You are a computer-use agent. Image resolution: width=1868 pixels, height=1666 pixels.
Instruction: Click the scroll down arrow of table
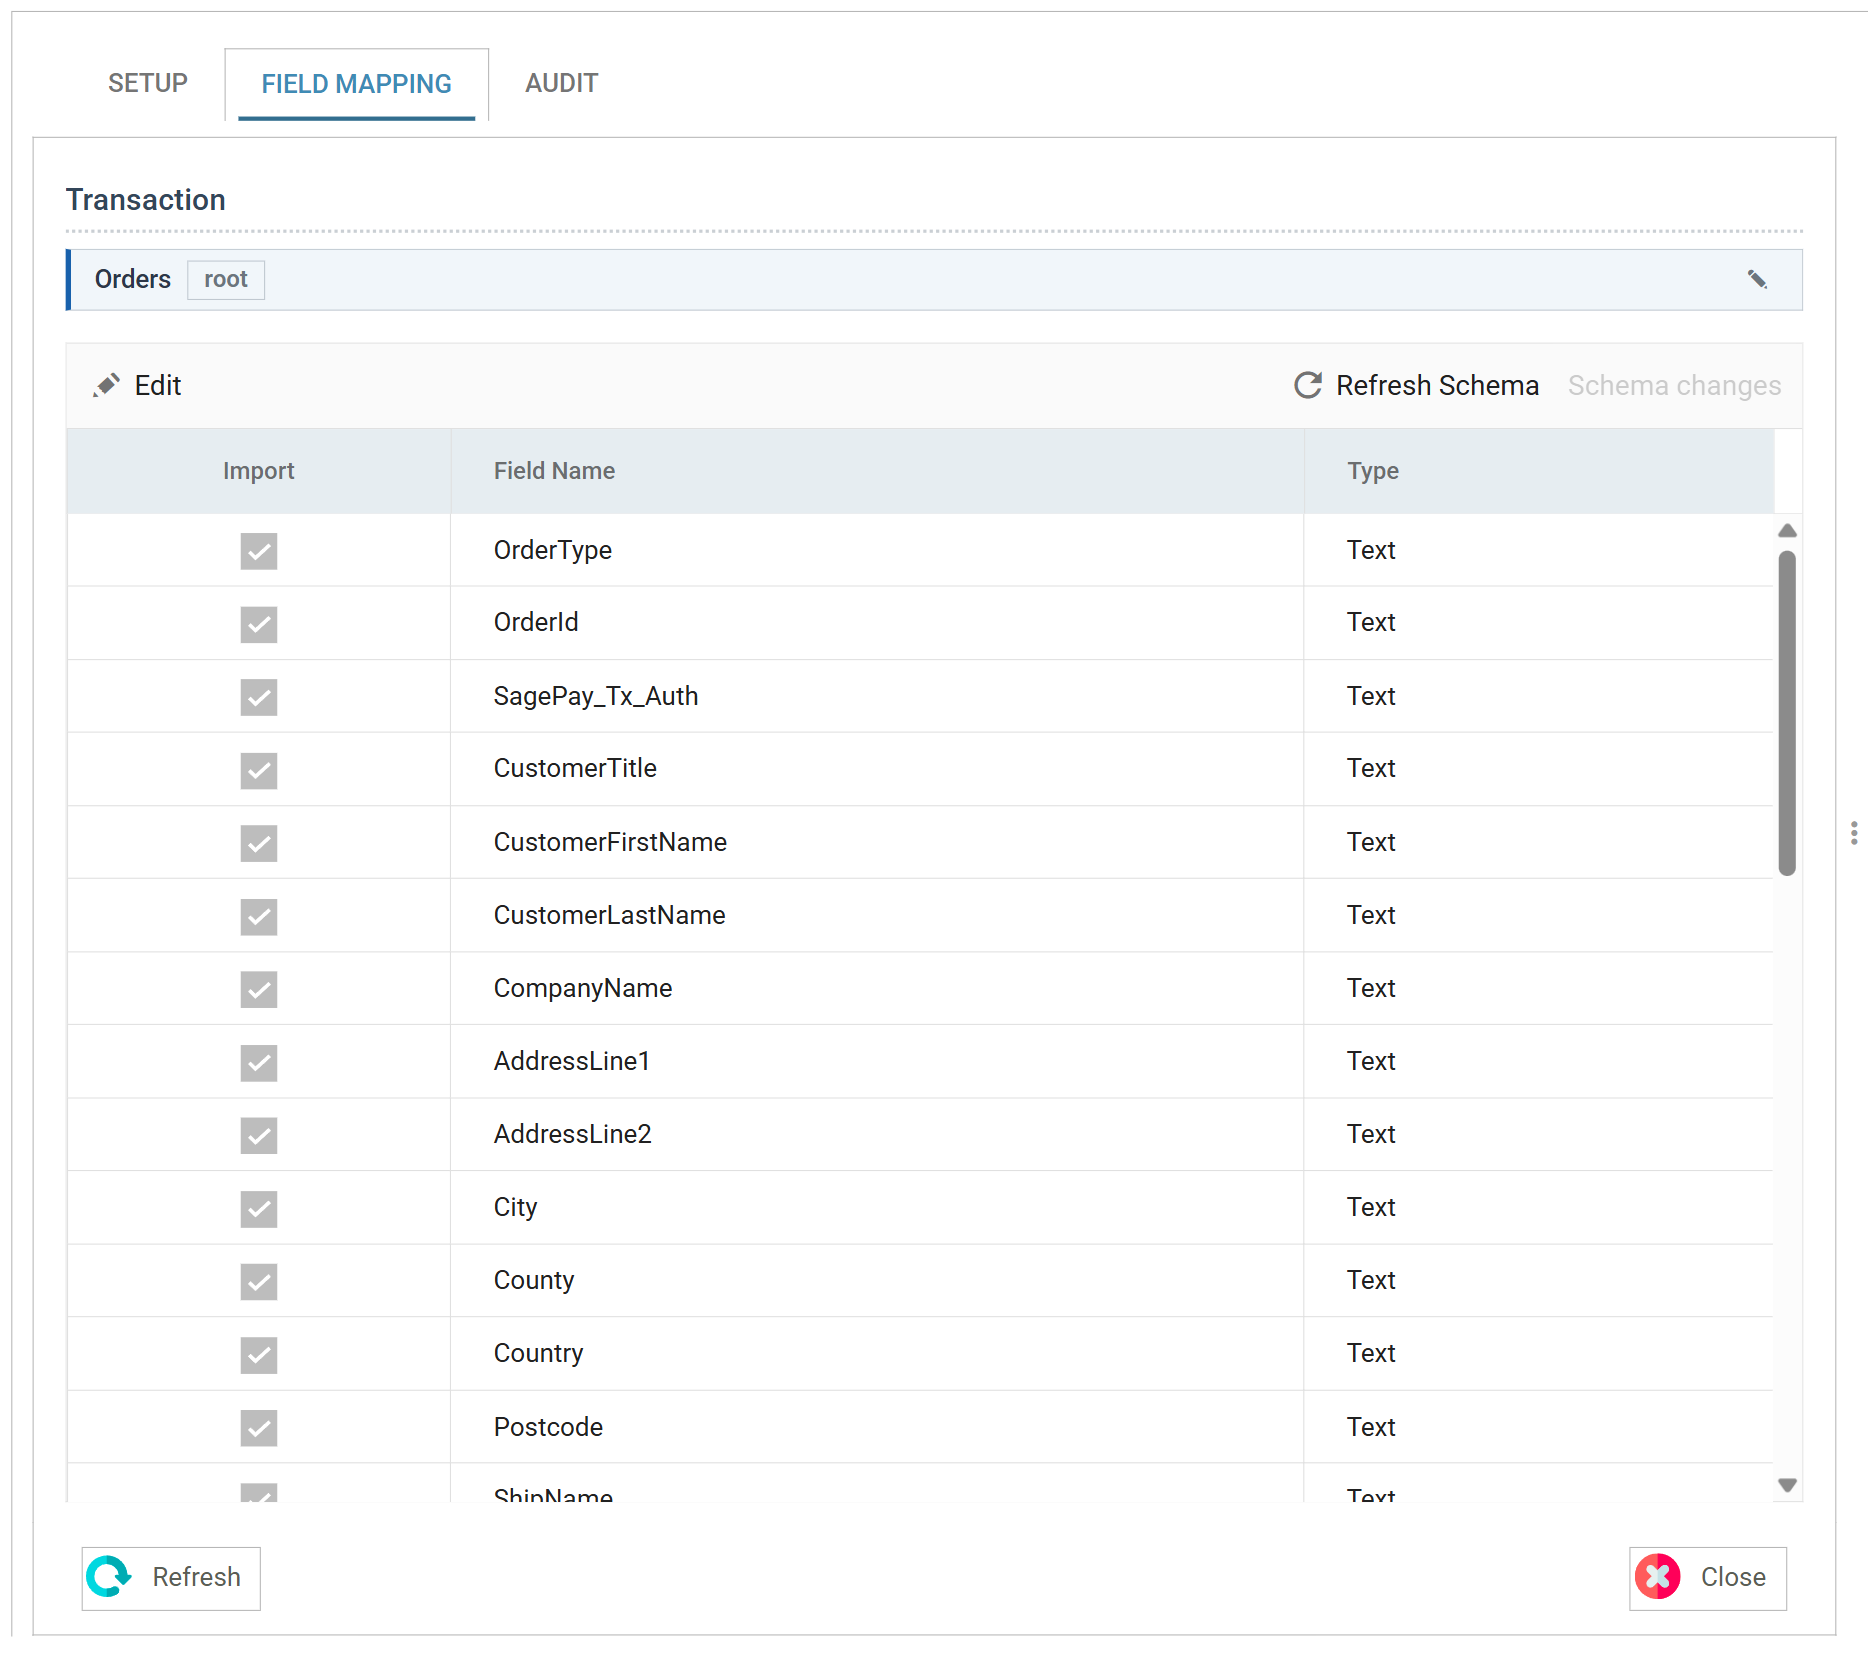pos(1788,1485)
